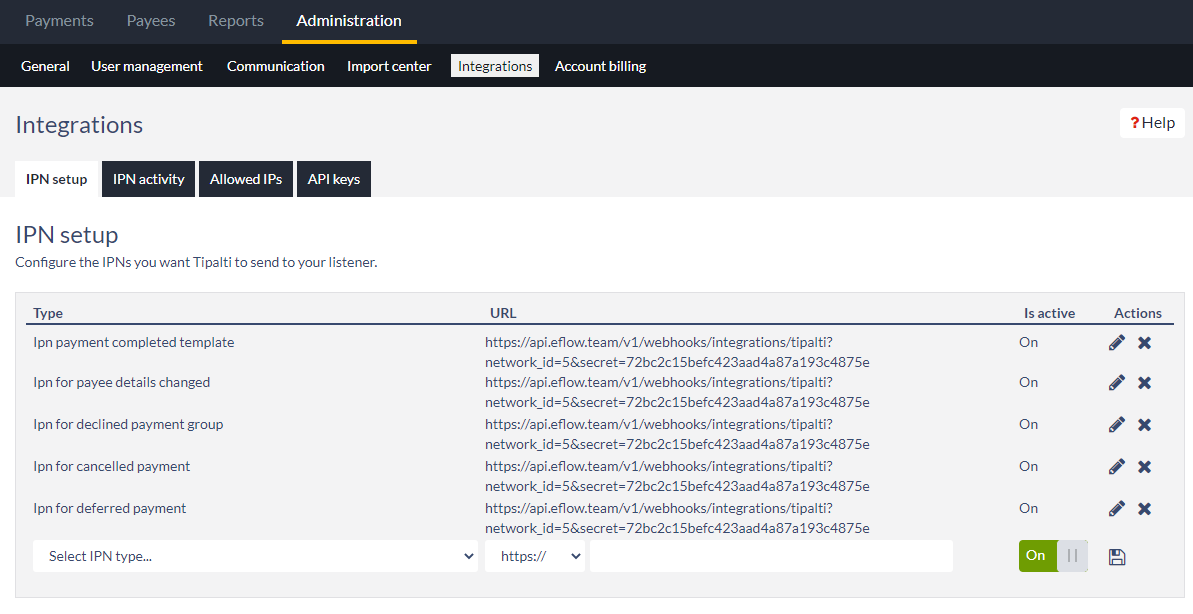Save the new IPN with the disk icon

1117,556
